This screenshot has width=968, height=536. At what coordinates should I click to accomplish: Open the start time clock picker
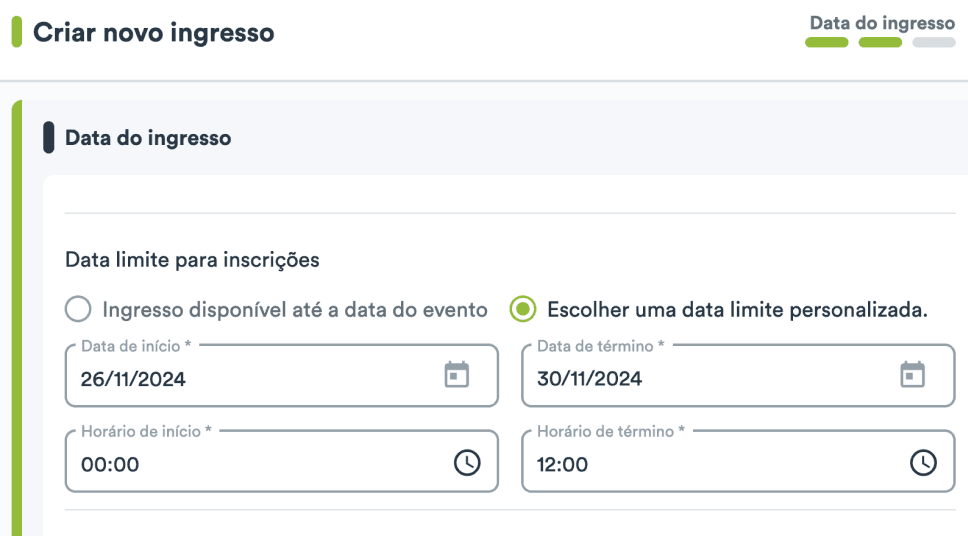click(467, 462)
